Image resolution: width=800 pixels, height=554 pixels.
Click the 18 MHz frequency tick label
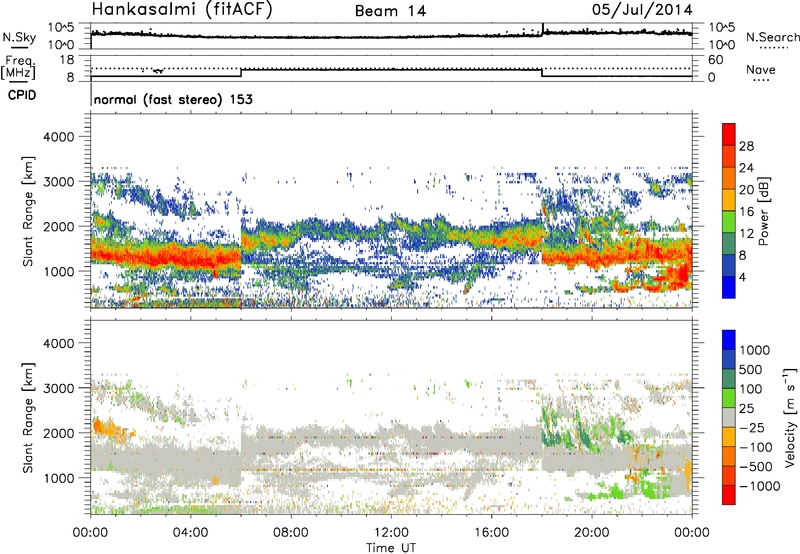pyautogui.click(x=66, y=60)
